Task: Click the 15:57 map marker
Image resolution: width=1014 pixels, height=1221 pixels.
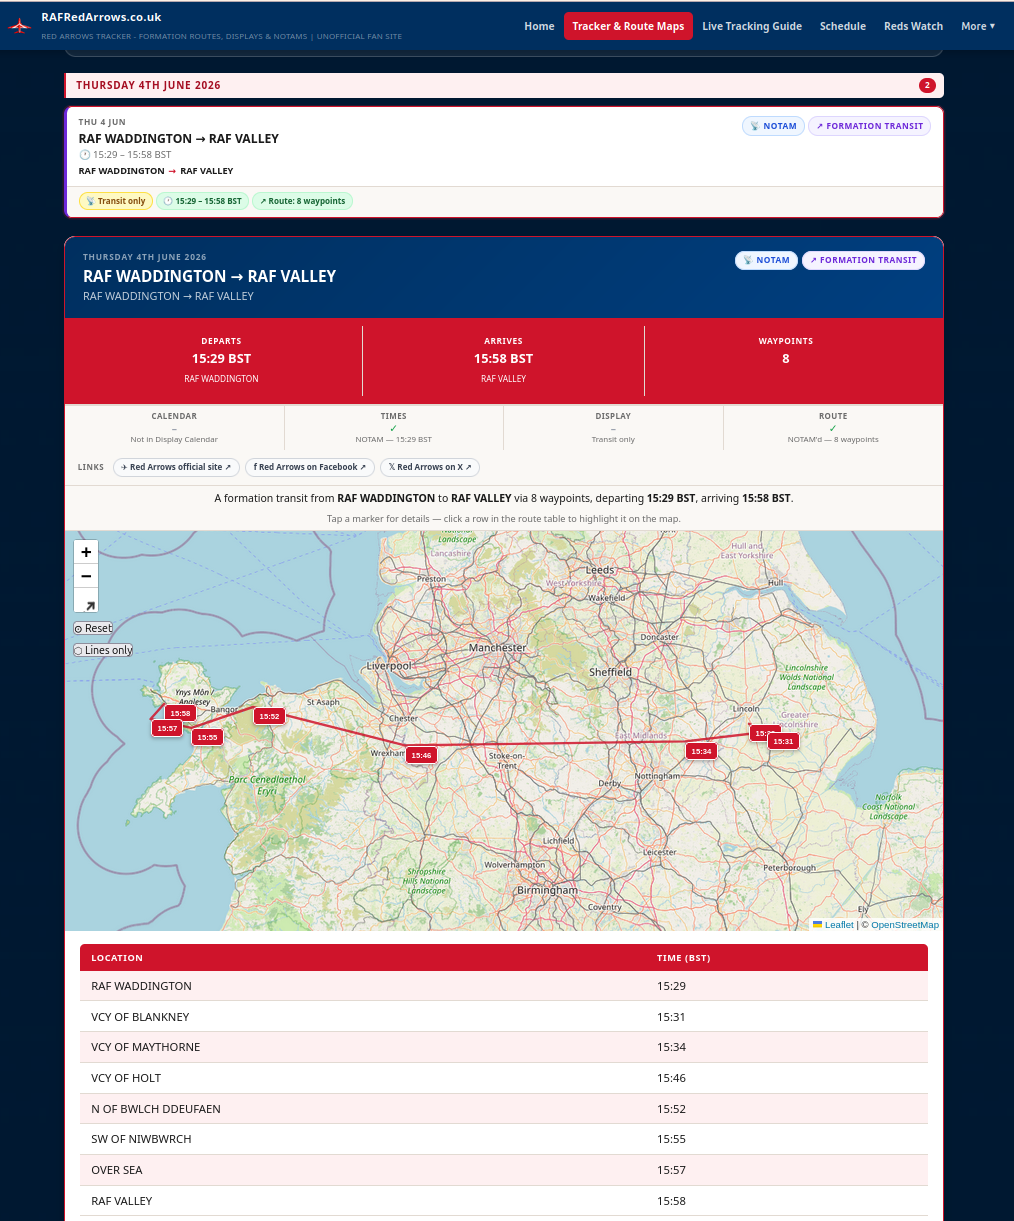Action: click(167, 729)
